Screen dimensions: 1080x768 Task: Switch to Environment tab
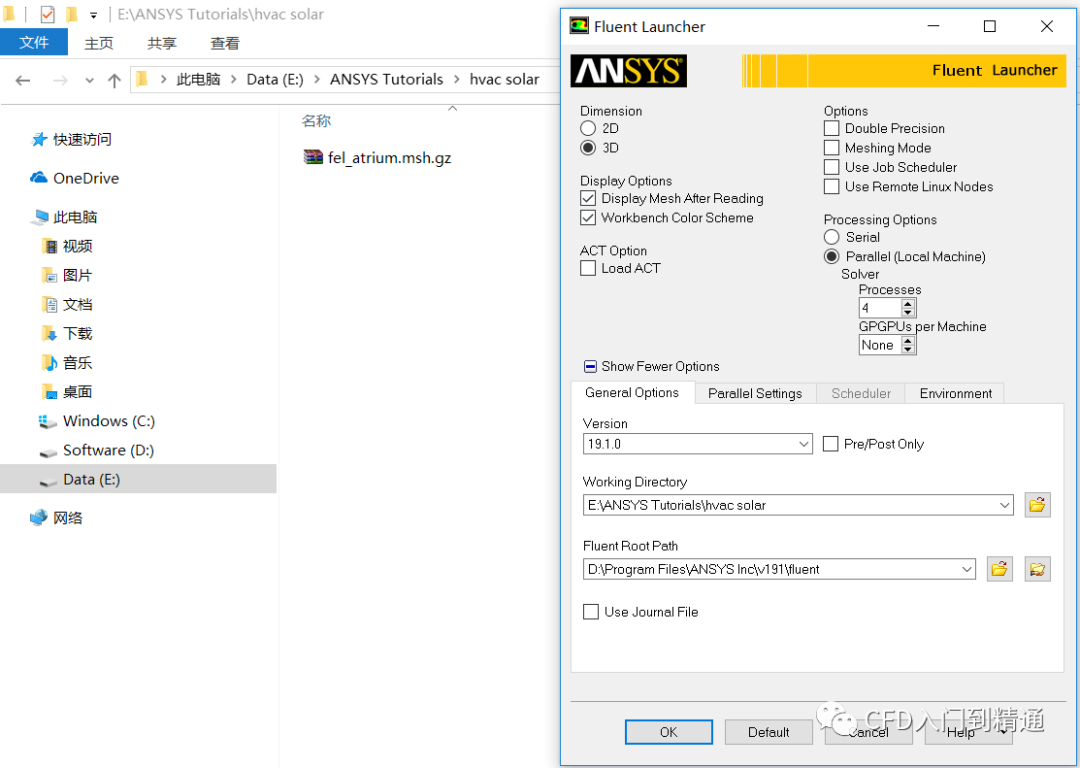(x=955, y=393)
